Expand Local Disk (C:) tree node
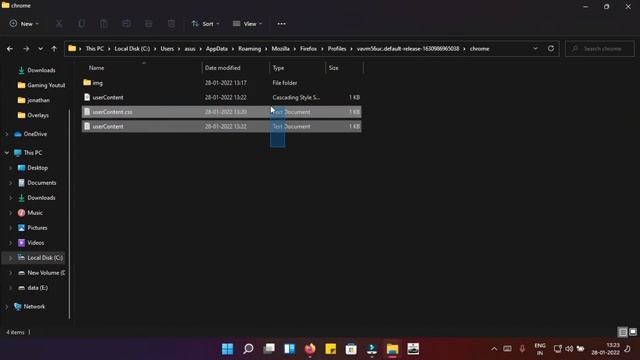The width and height of the screenshot is (640, 360). point(11,258)
